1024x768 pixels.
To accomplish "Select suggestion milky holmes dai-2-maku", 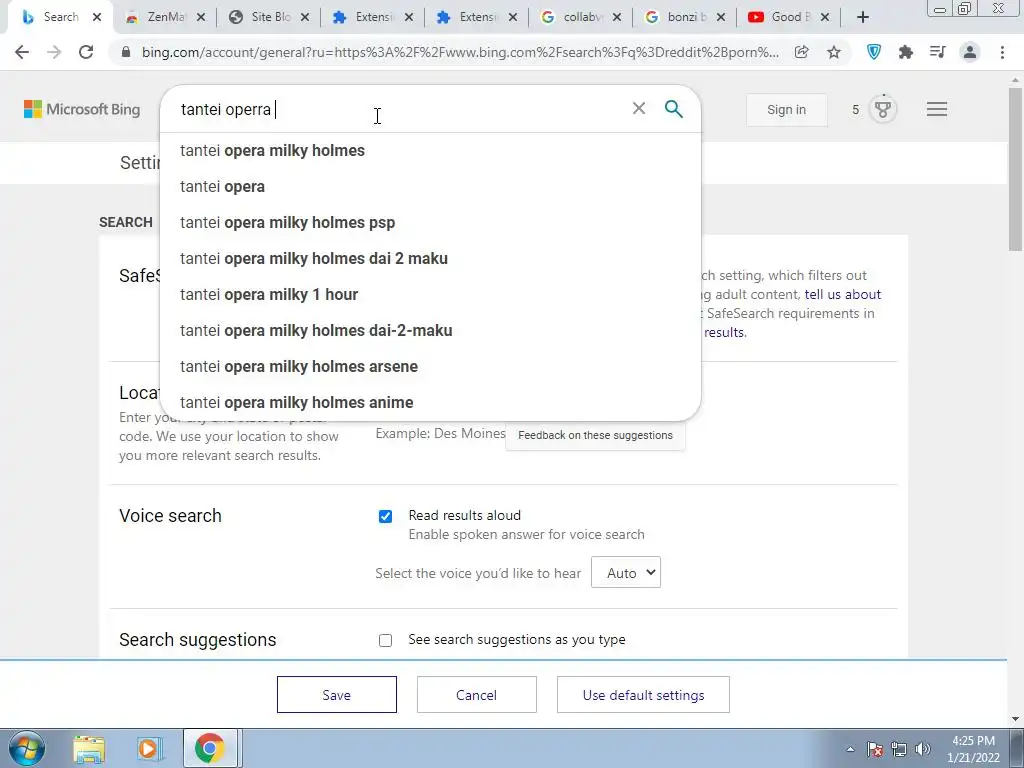I will (x=430, y=330).
